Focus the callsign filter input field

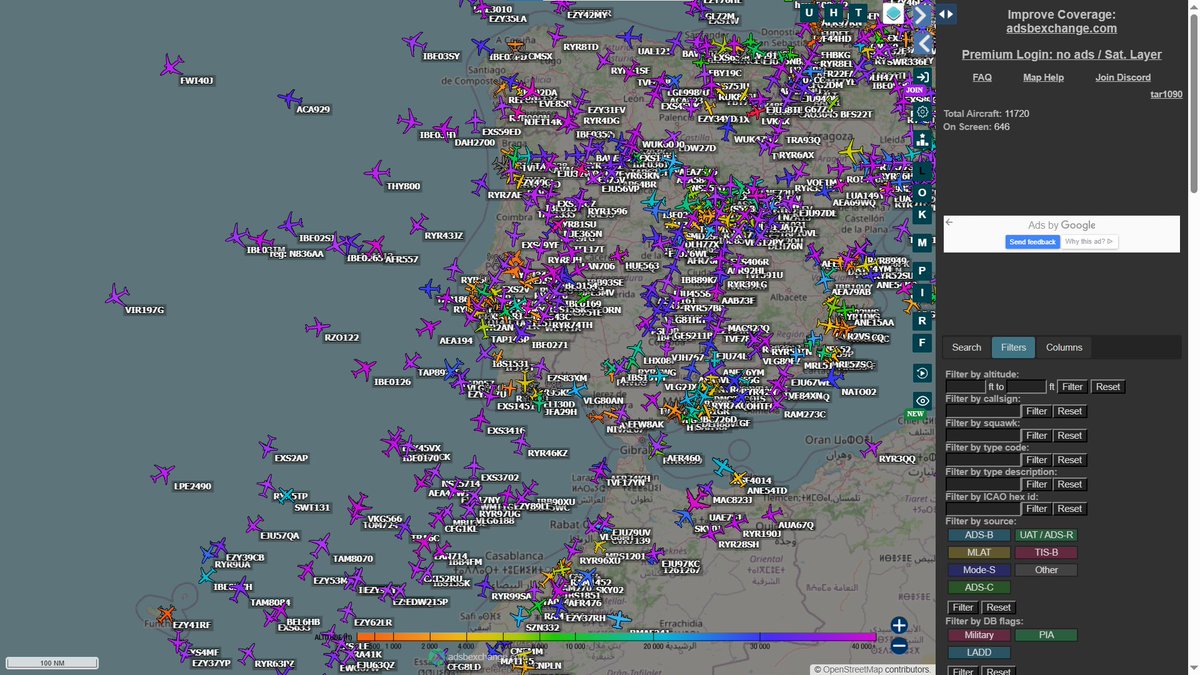click(982, 411)
